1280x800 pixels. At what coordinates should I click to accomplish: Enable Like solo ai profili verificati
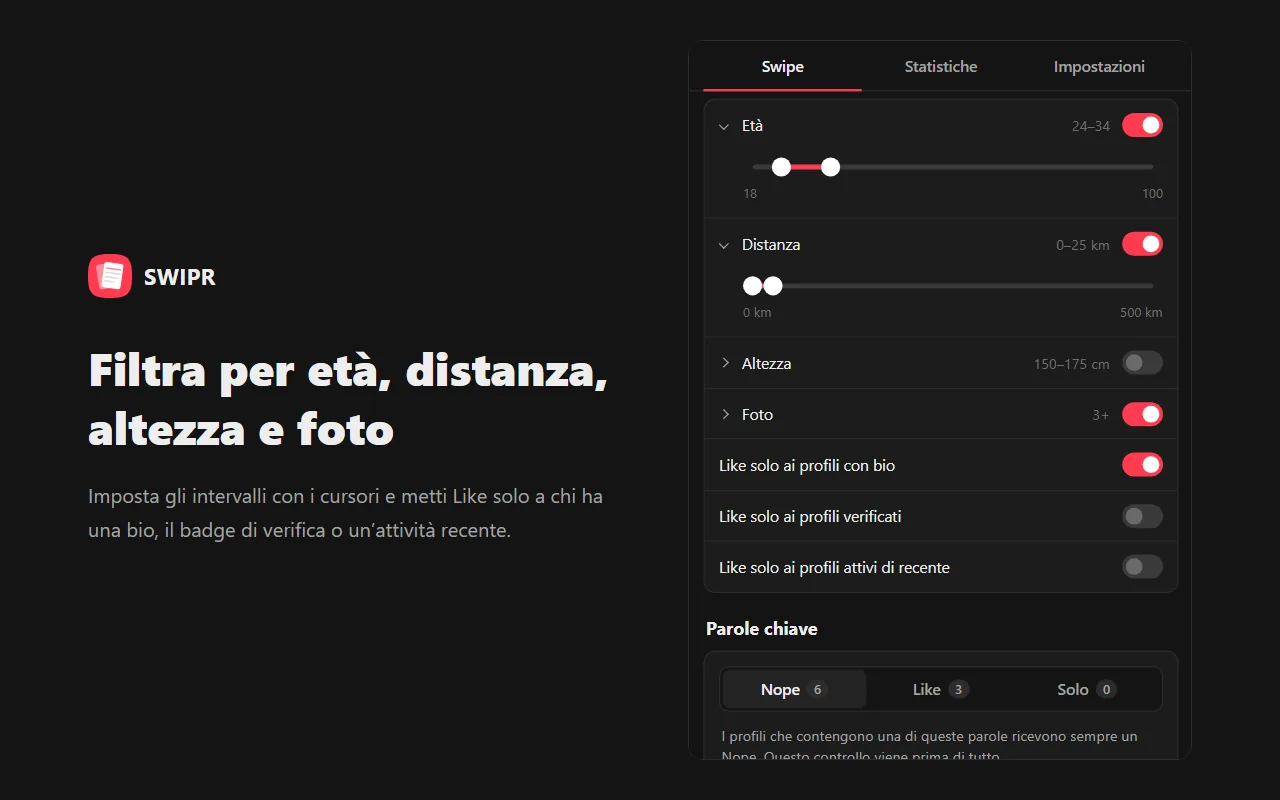[1142, 516]
